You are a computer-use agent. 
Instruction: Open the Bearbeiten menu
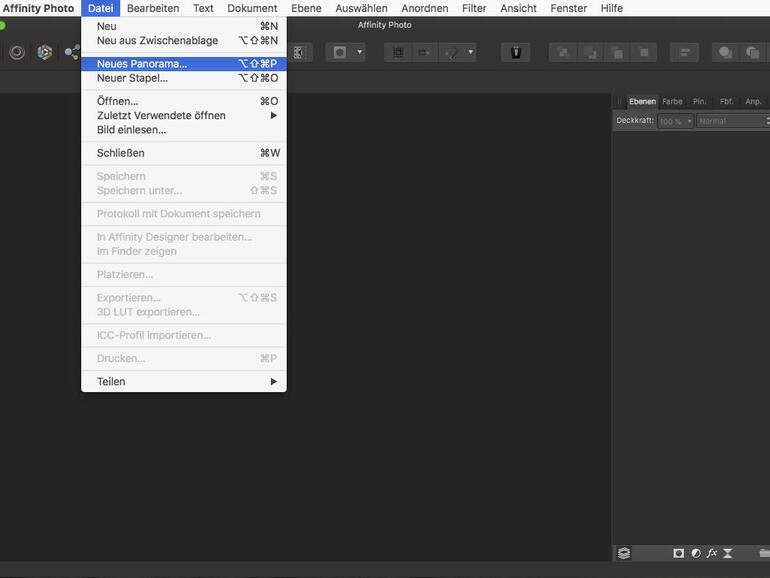click(153, 8)
